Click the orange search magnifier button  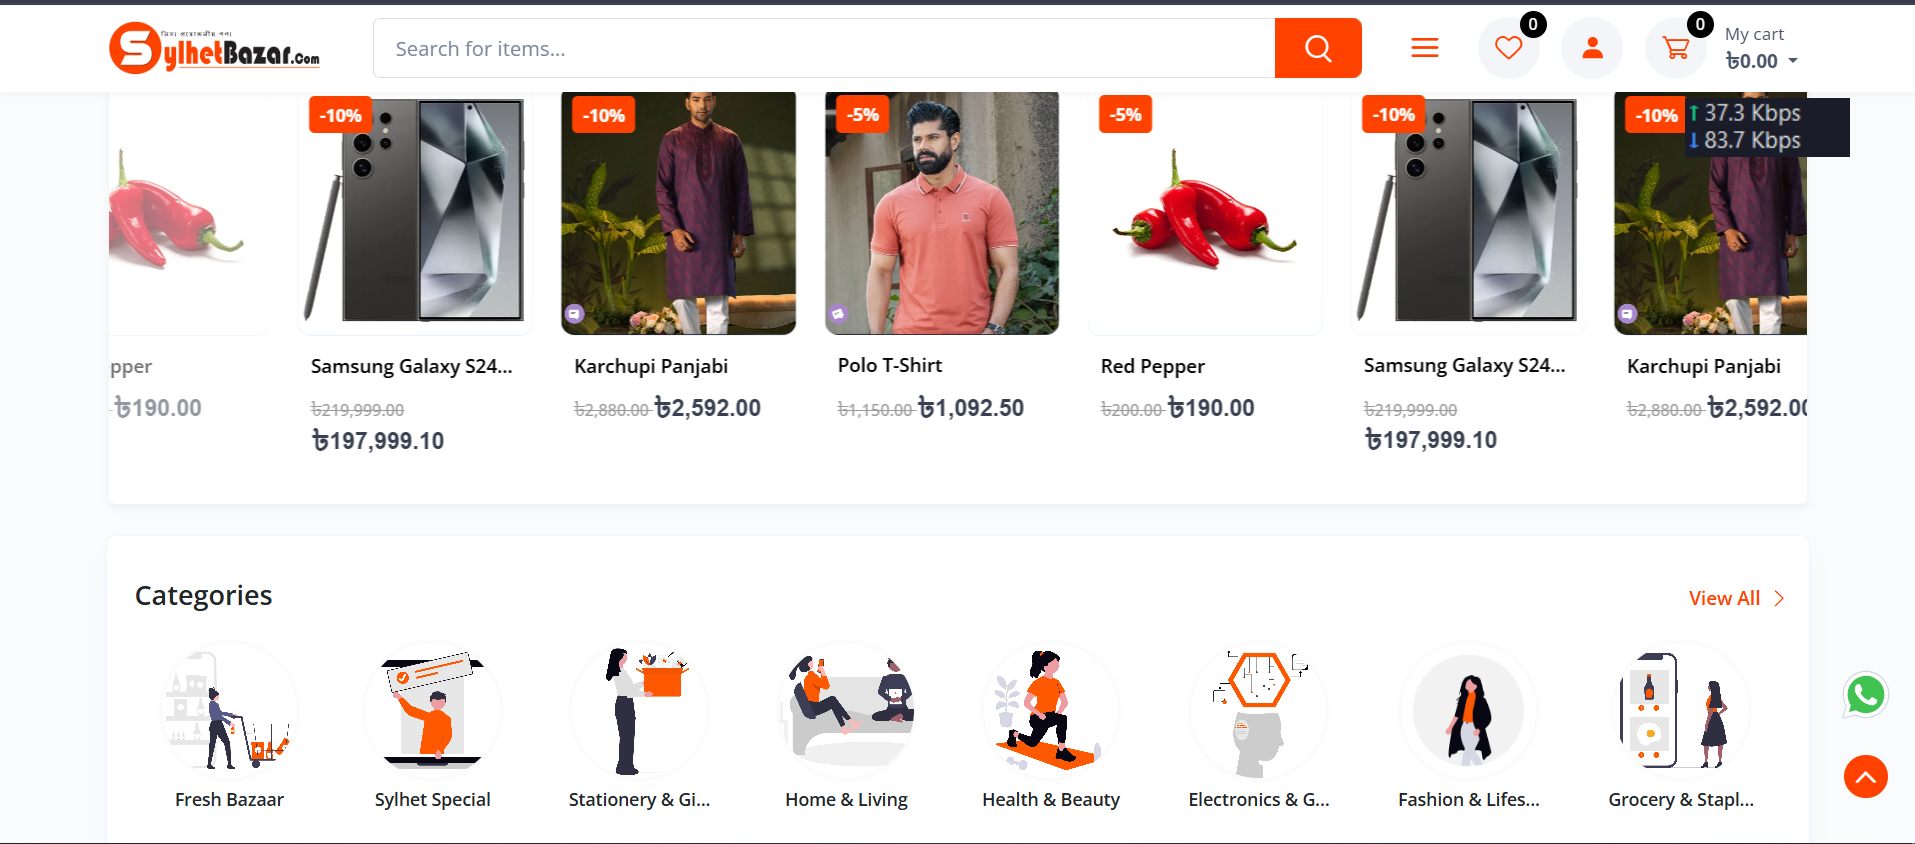click(1317, 48)
